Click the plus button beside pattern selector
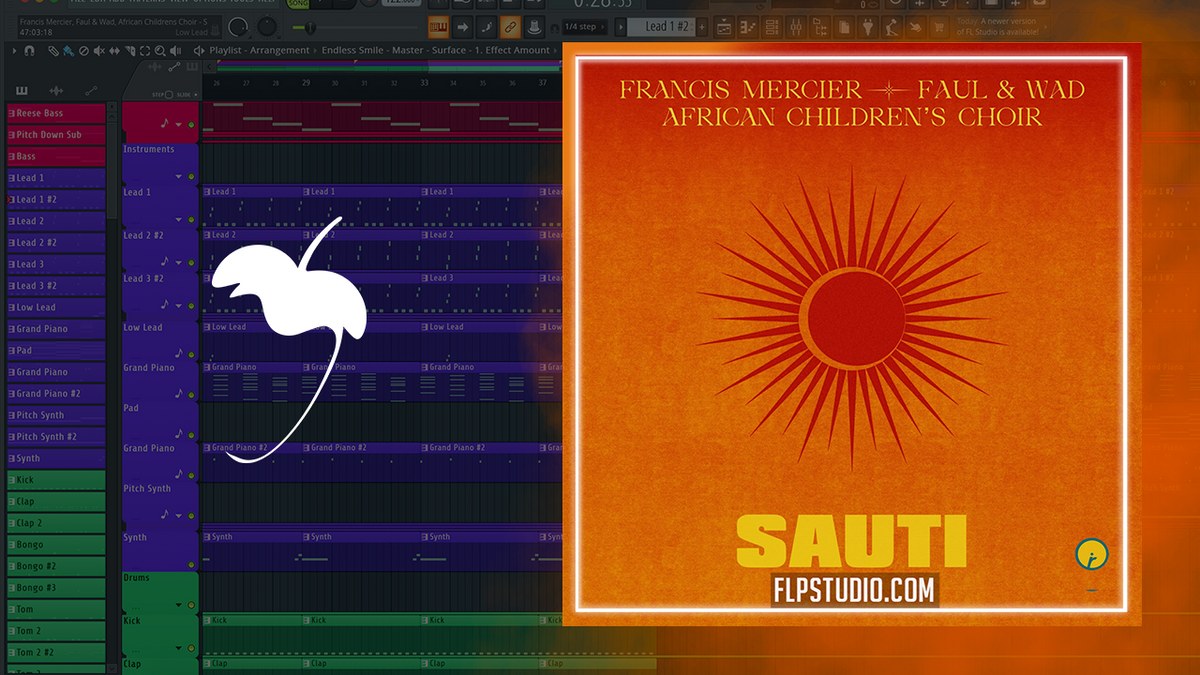This screenshot has height=675, width=1200. pyautogui.click(x=701, y=27)
